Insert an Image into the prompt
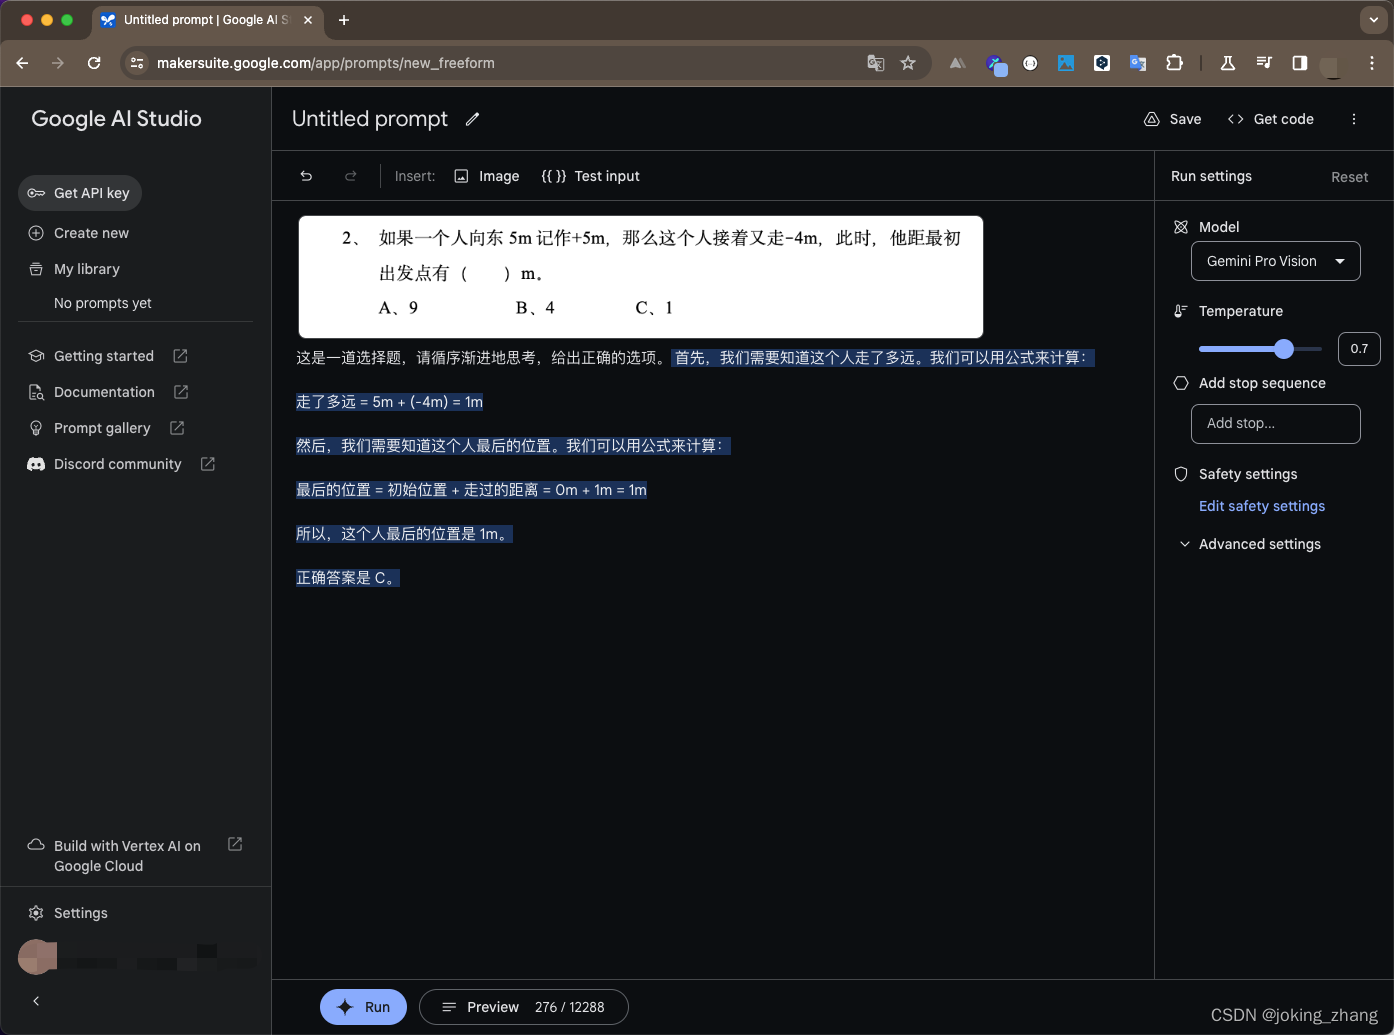 [x=487, y=176]
